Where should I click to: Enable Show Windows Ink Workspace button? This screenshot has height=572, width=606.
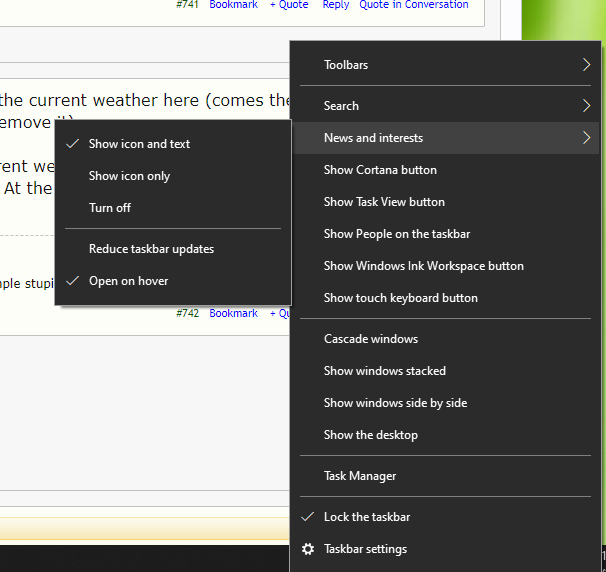[x=423, y=266]
